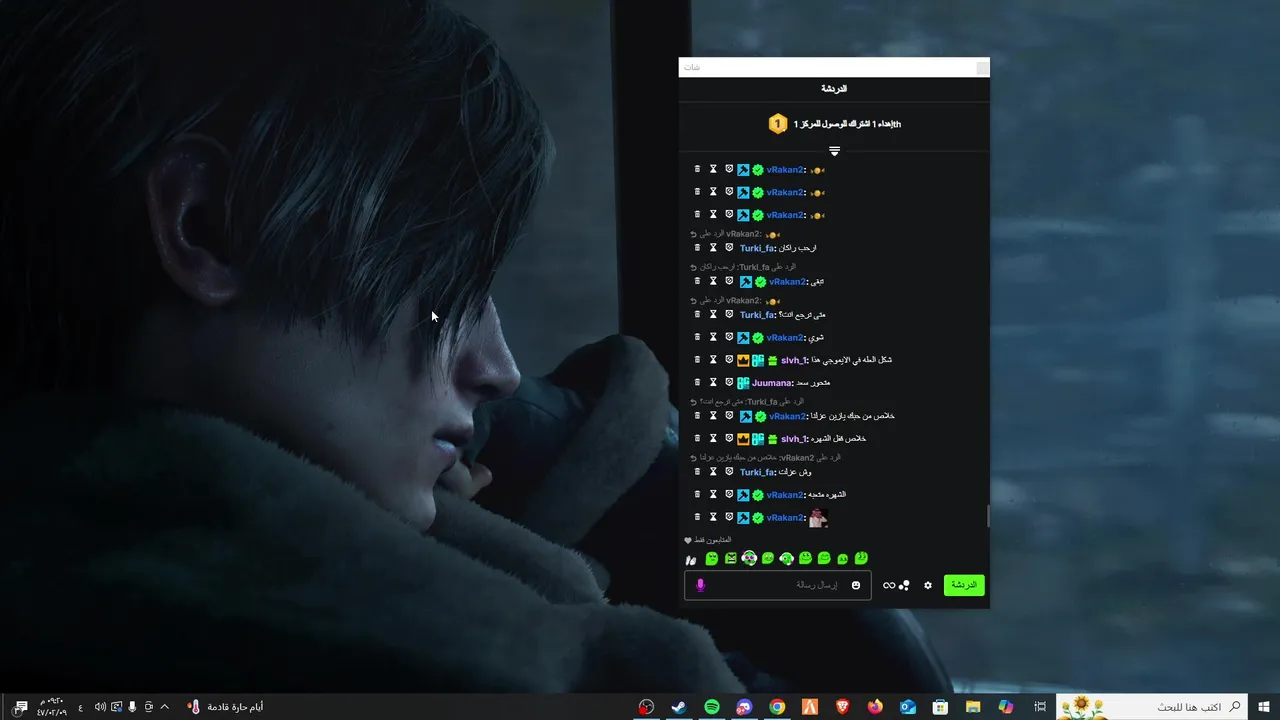Delete Turki_fa's message "ارحب راكان" with trash icon
Image resolution: width=1280 pixels, height=720 pixels.
point(697,247)
